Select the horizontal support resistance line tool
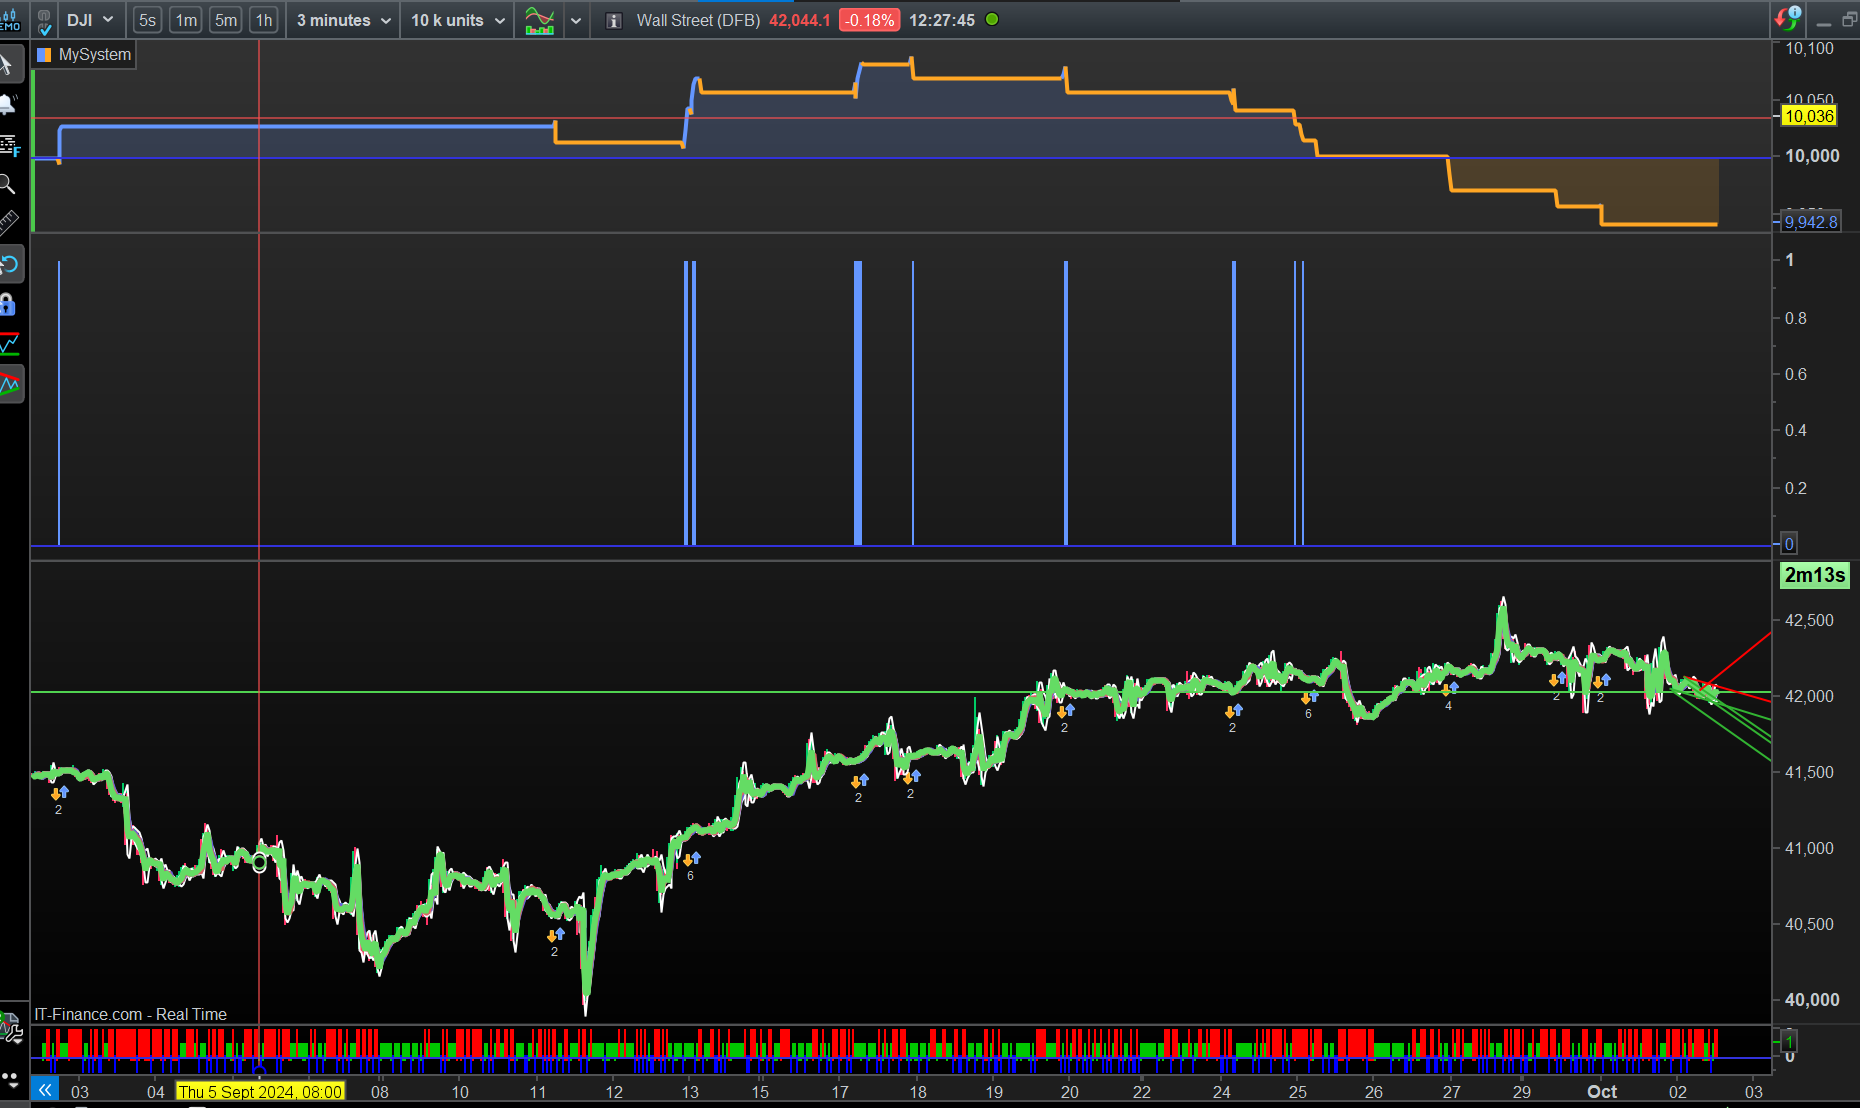Screen dimensions: 1860x1108 10,344
